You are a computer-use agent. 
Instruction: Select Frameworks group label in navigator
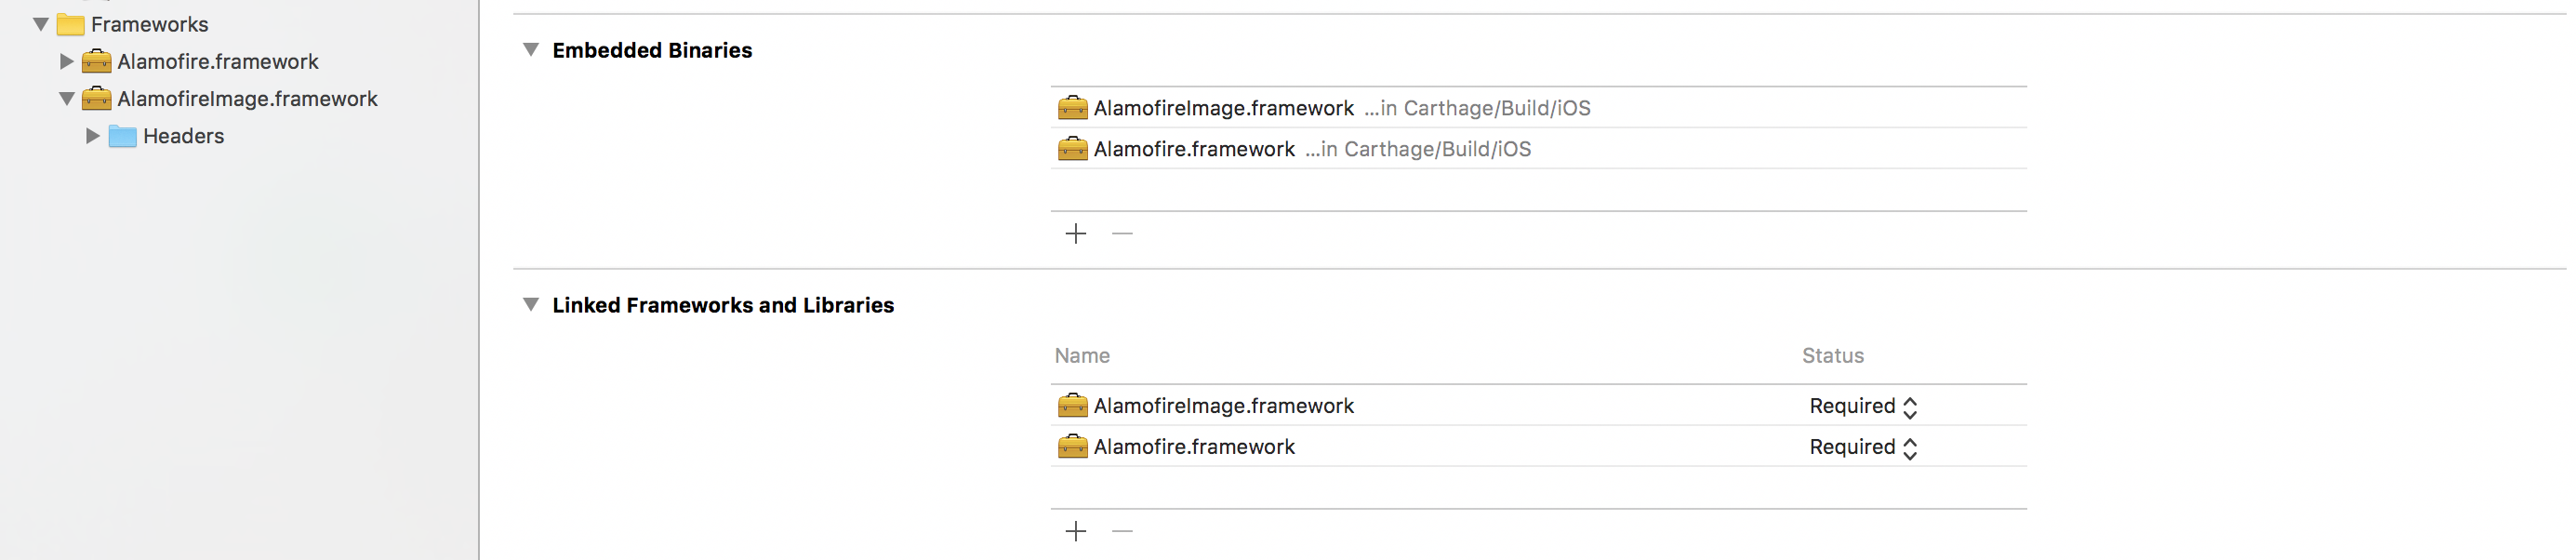click(150, 24)
